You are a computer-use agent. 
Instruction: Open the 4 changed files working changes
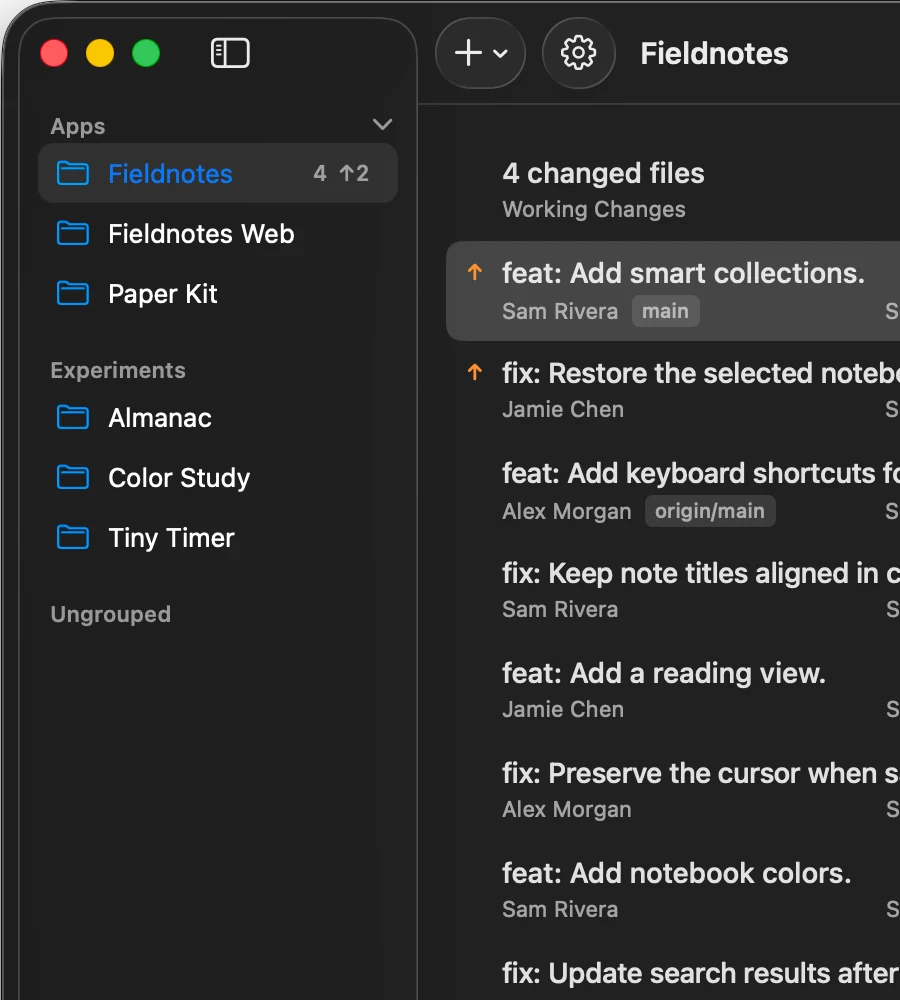(673, 190)
